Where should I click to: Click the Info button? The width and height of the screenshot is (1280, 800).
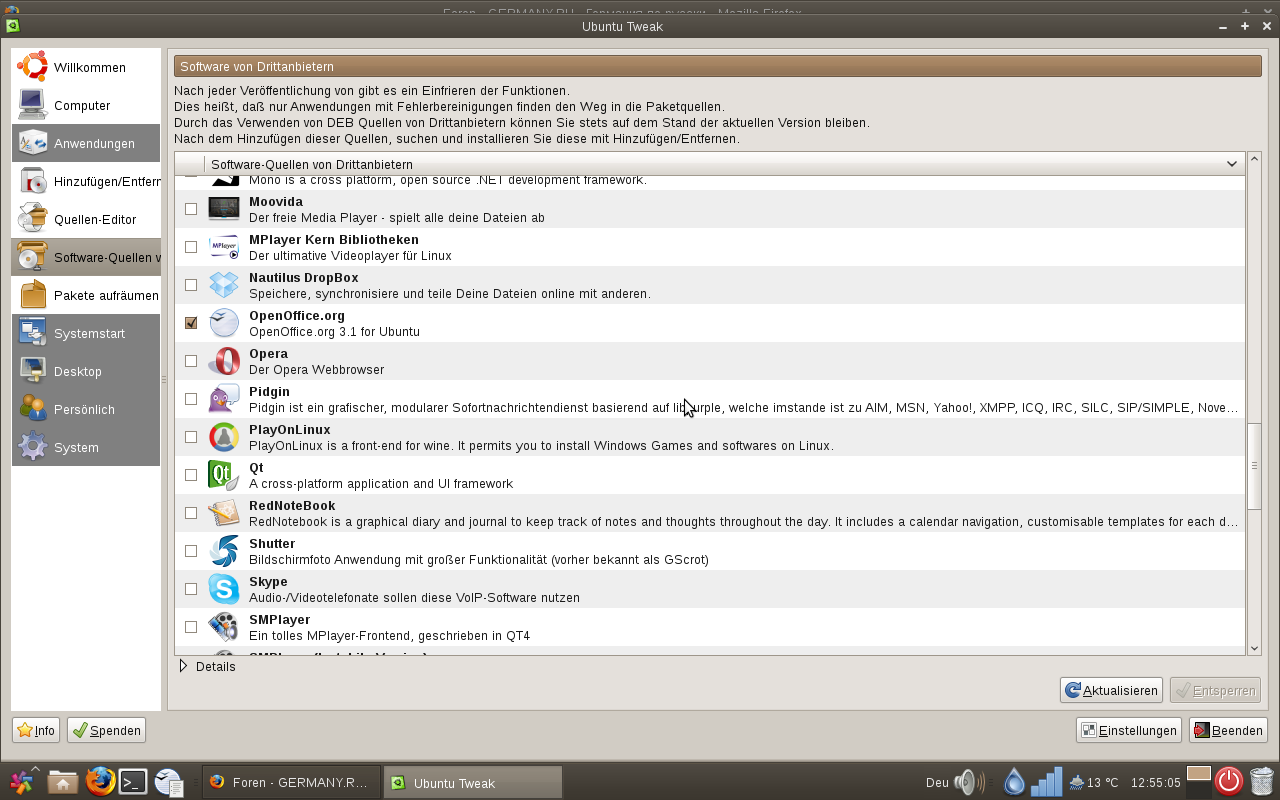tap(36, 730)
